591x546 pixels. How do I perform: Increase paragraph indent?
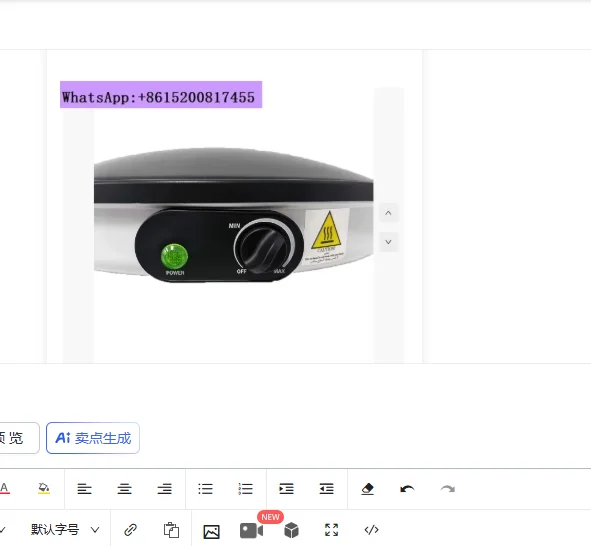(286, 489)
